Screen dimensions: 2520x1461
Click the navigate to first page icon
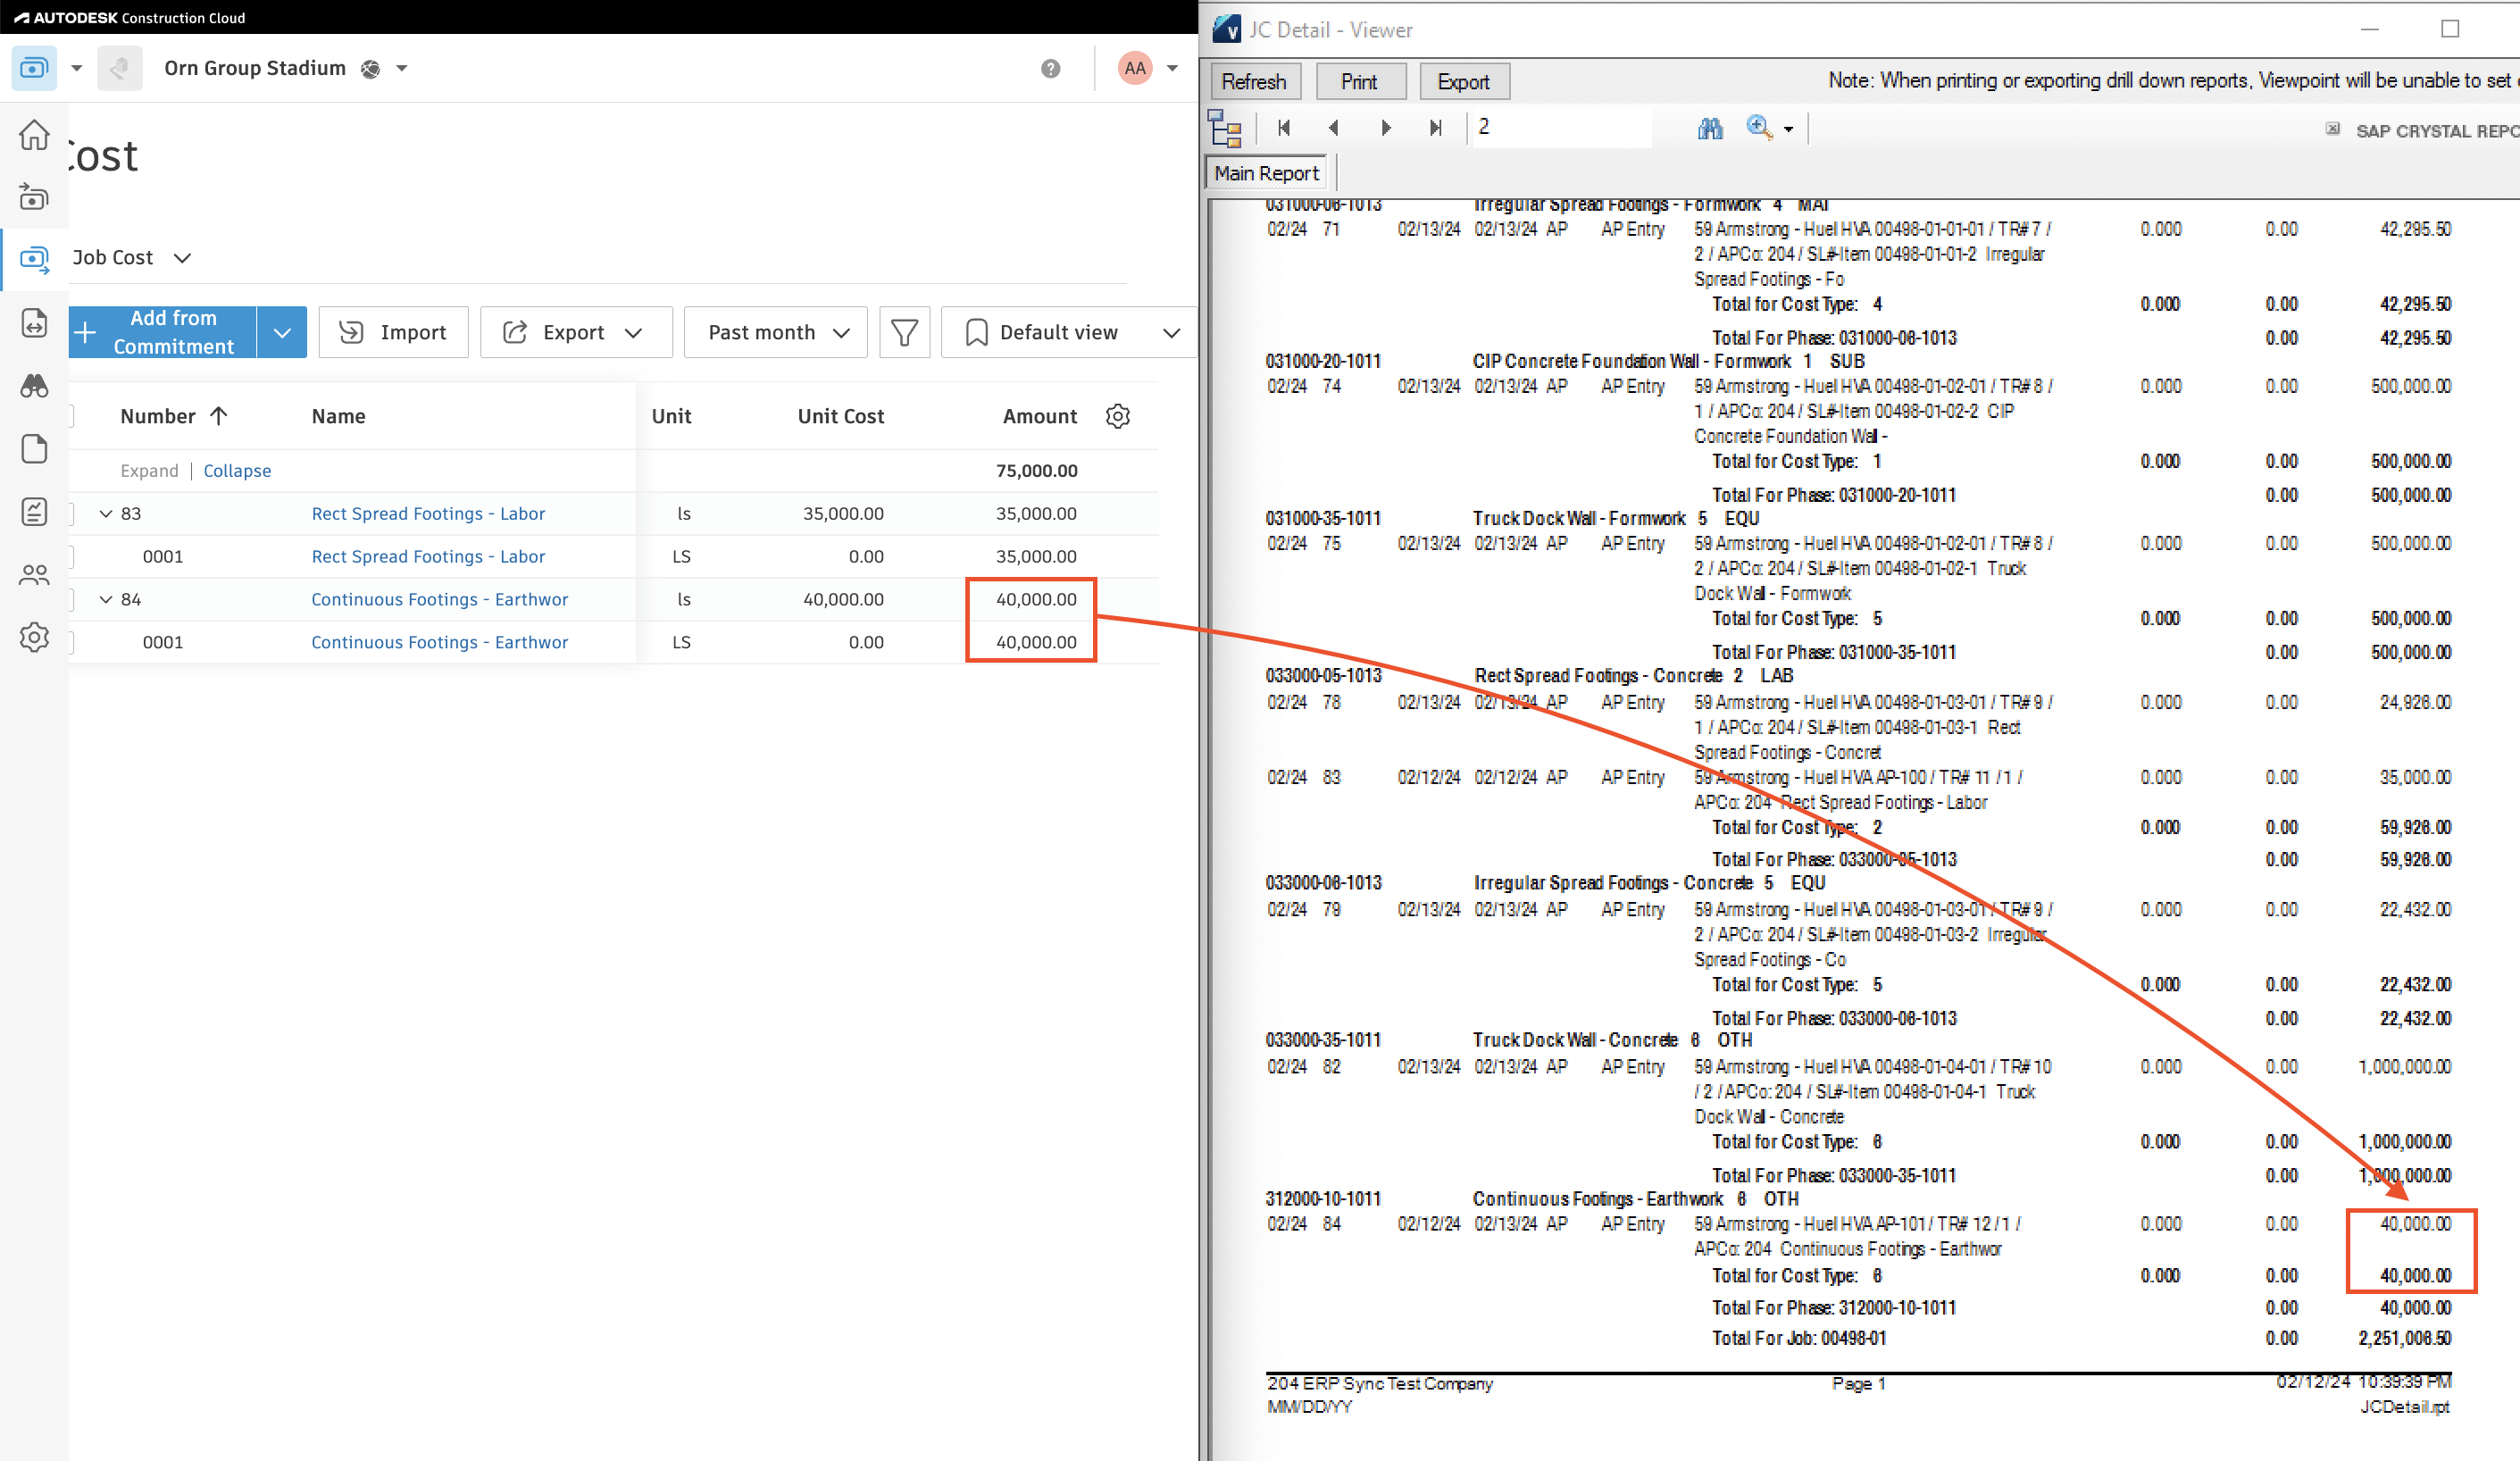tap(1283, 127)
